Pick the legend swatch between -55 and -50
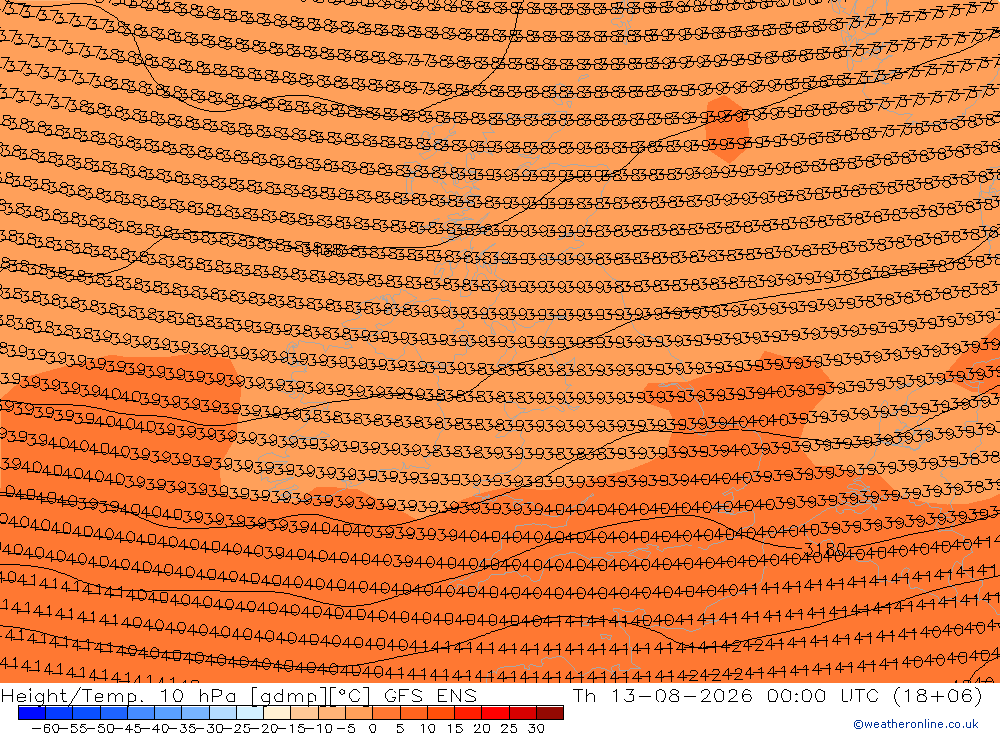The height and width of the screenshot is (733, 1000). 87,713
